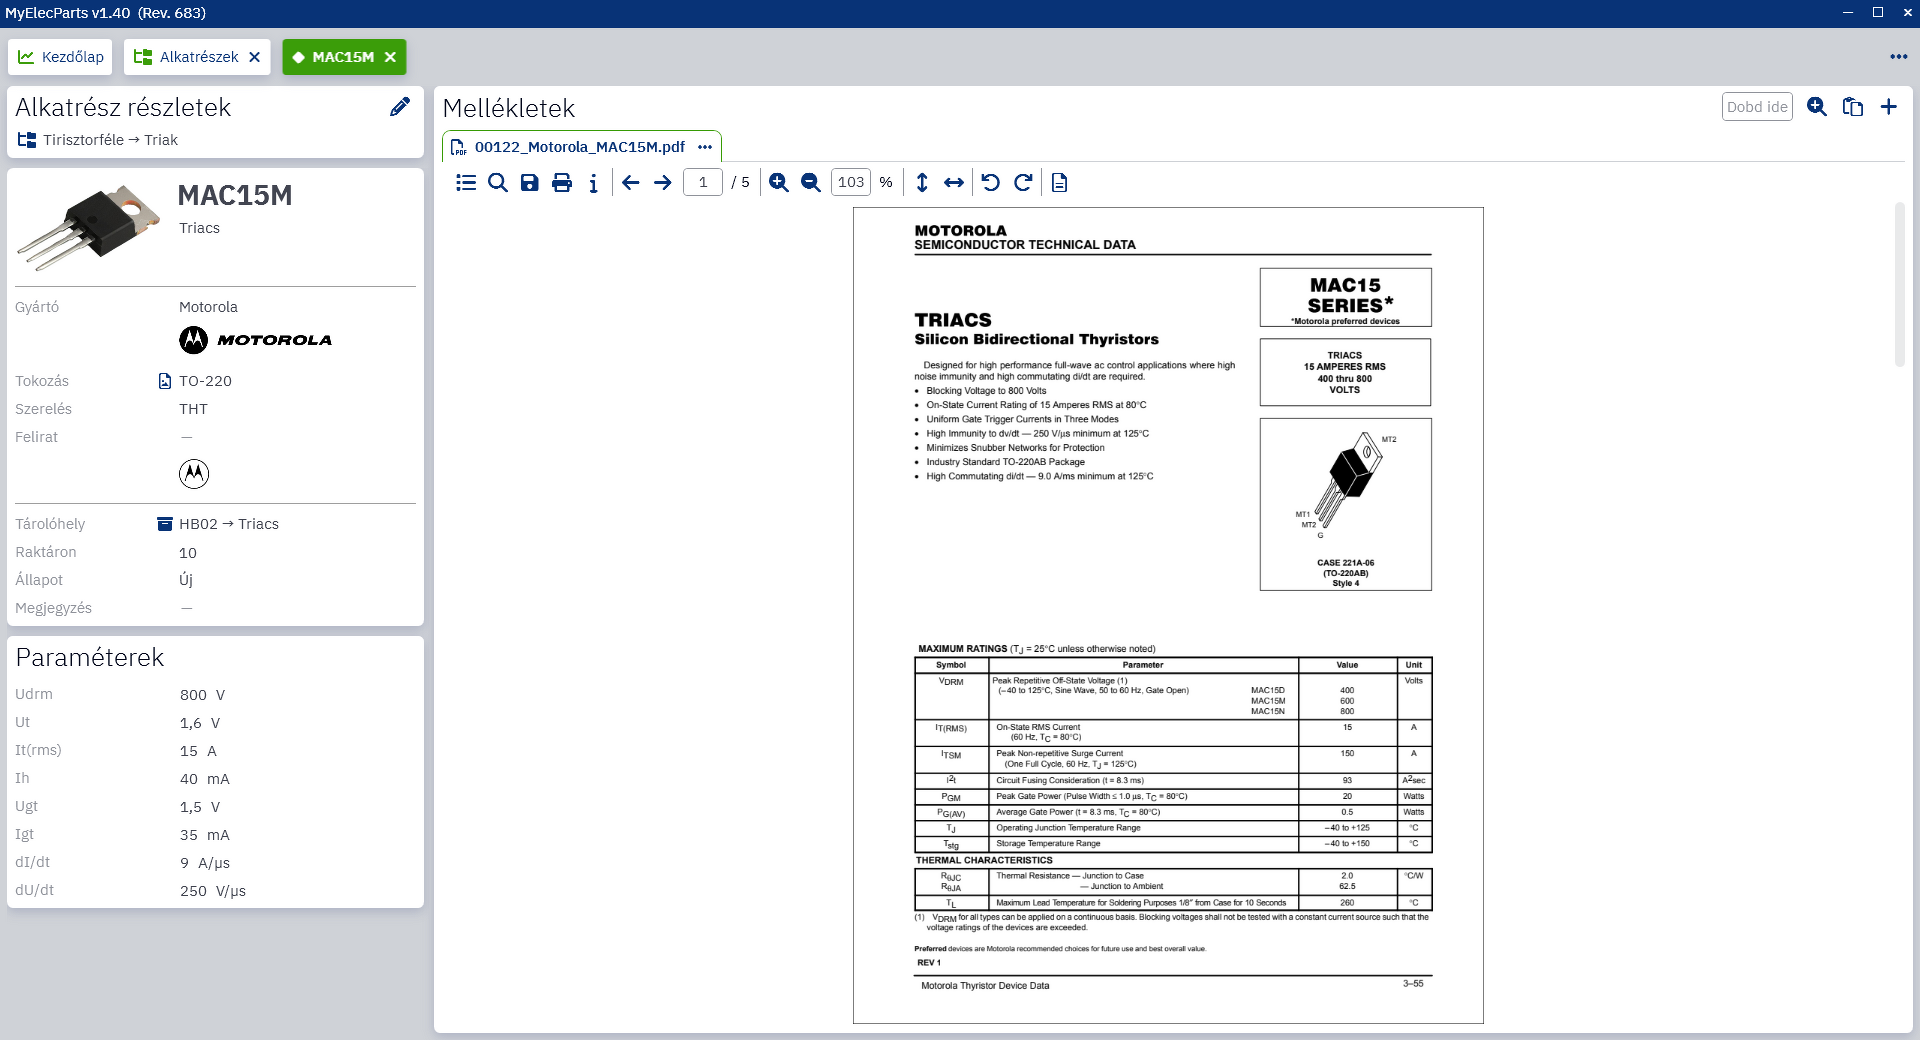The image size is (1920, 1040).
Task: Click the PDF page number field
Action: click(x=703, y=182)
